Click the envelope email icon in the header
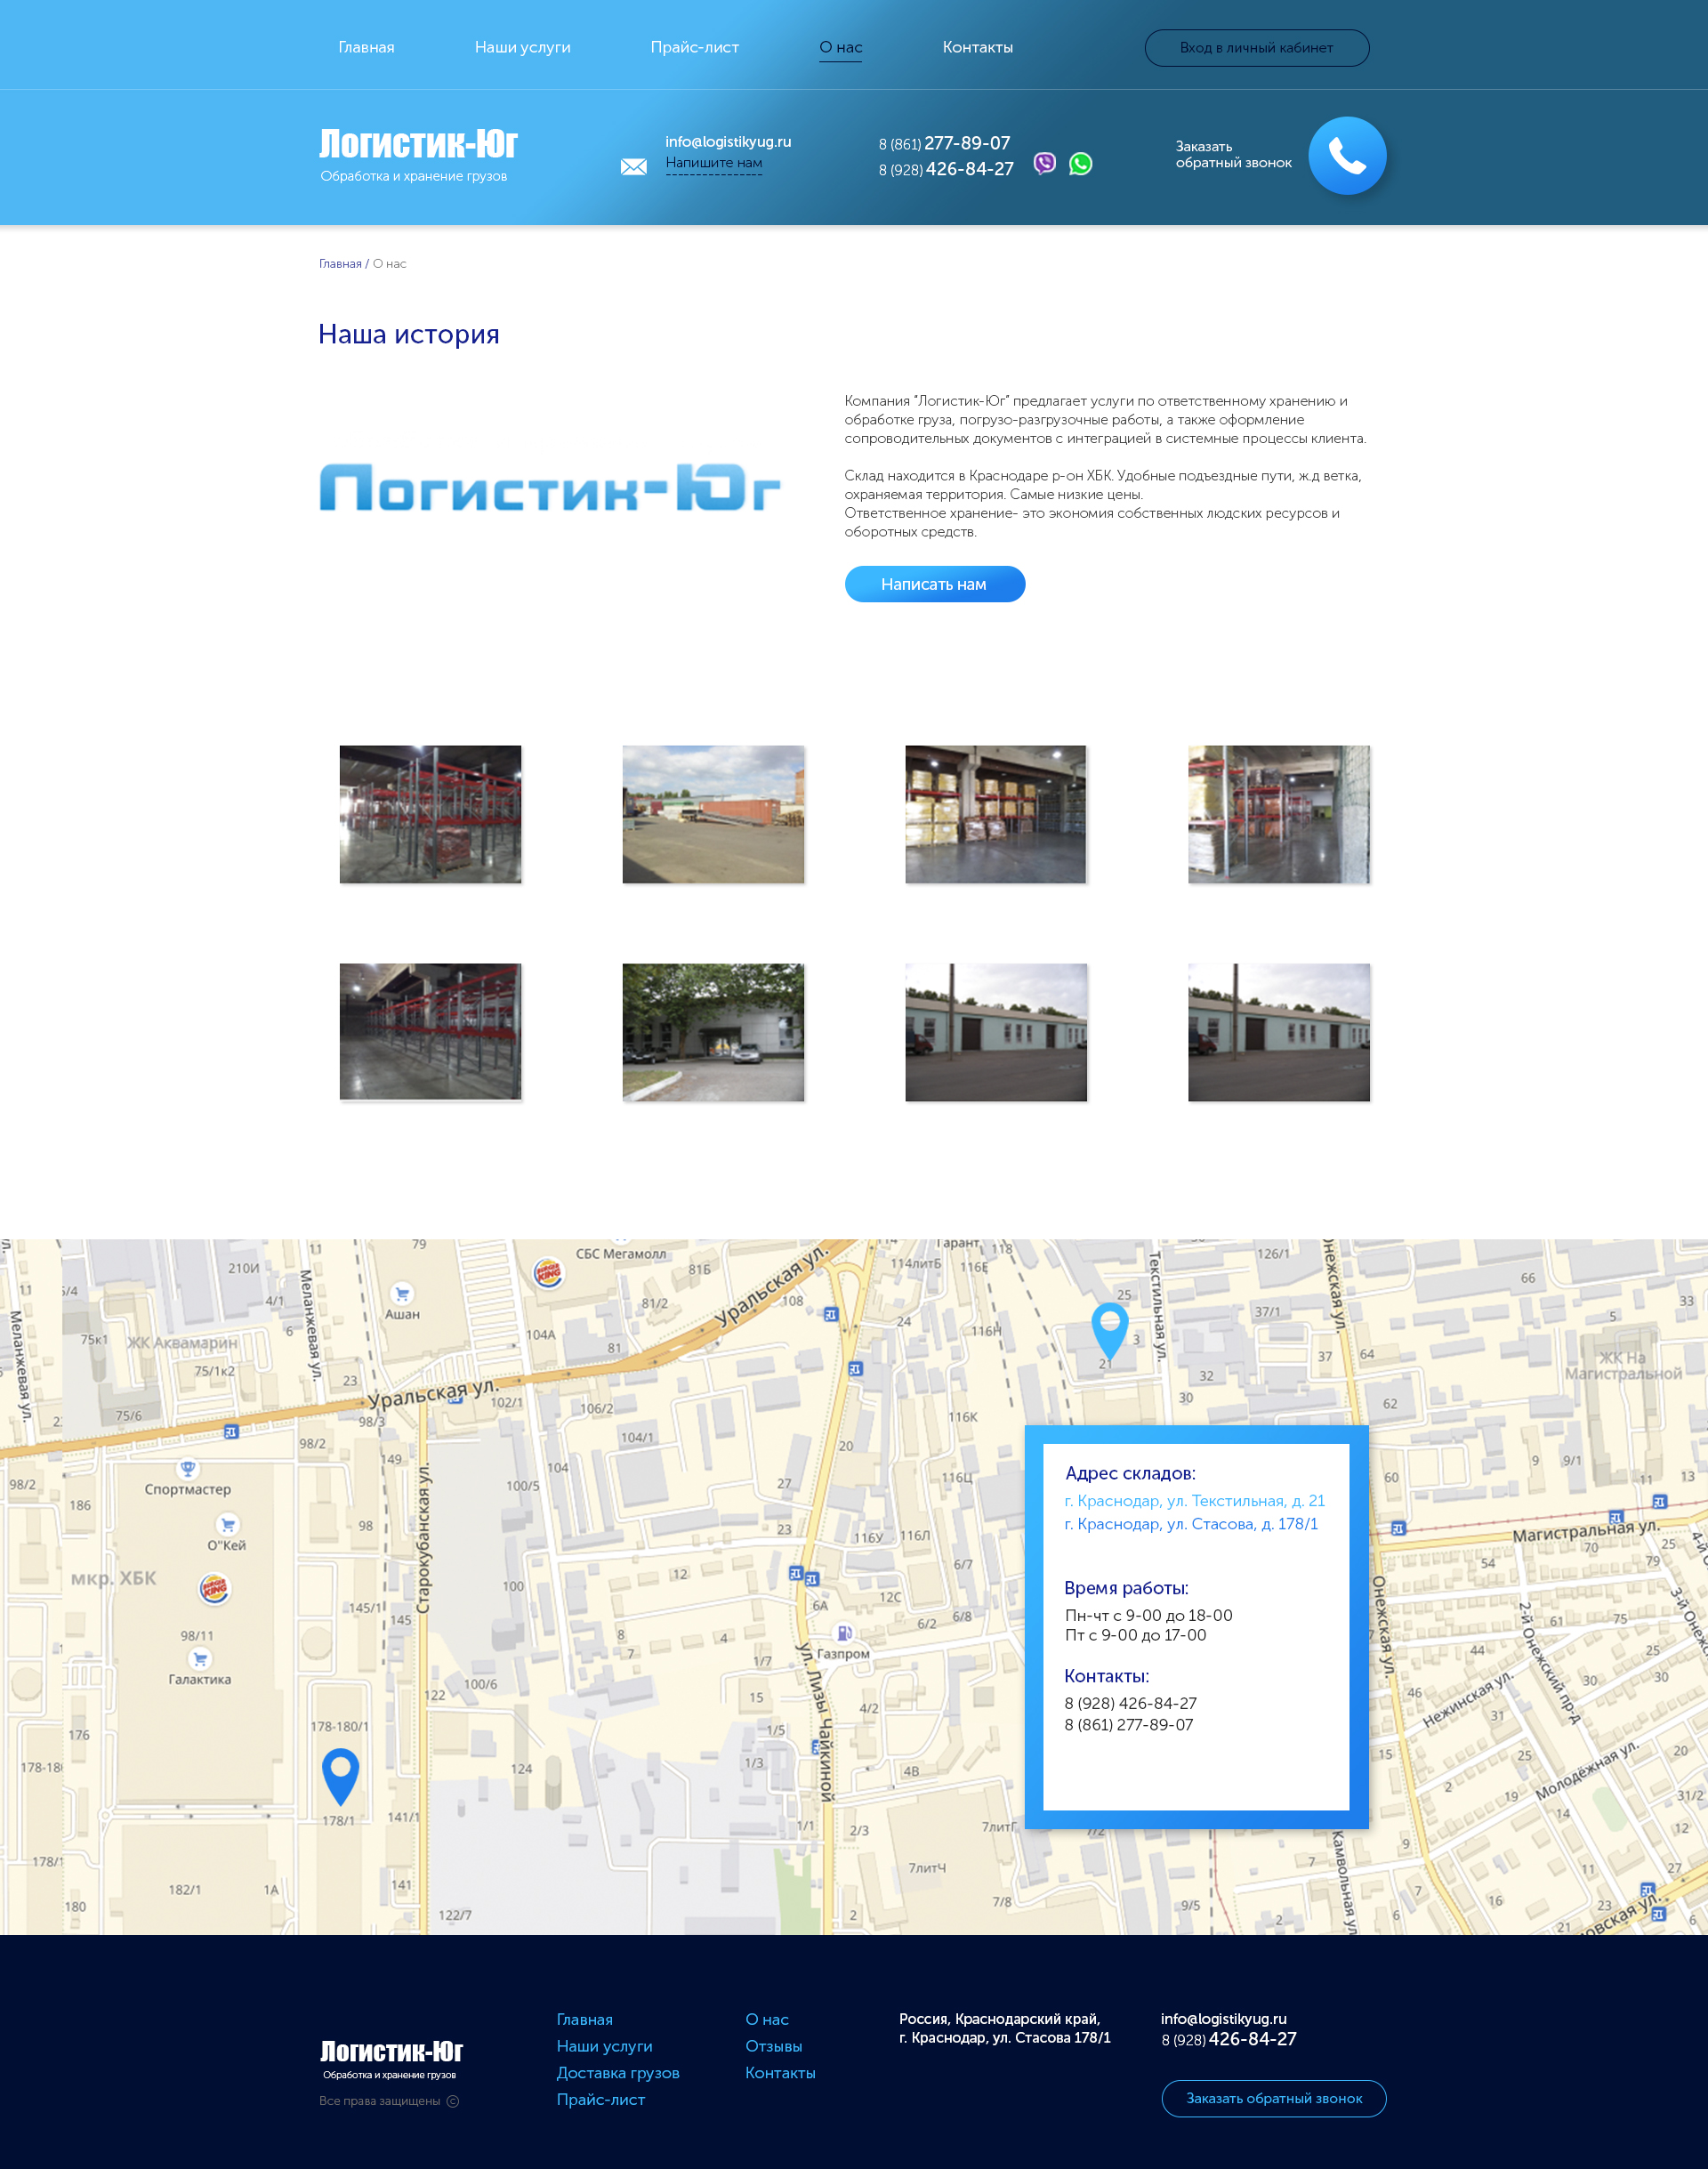Image resolution: width=1708 pixels, height=2169 pixels. (633, 166)
